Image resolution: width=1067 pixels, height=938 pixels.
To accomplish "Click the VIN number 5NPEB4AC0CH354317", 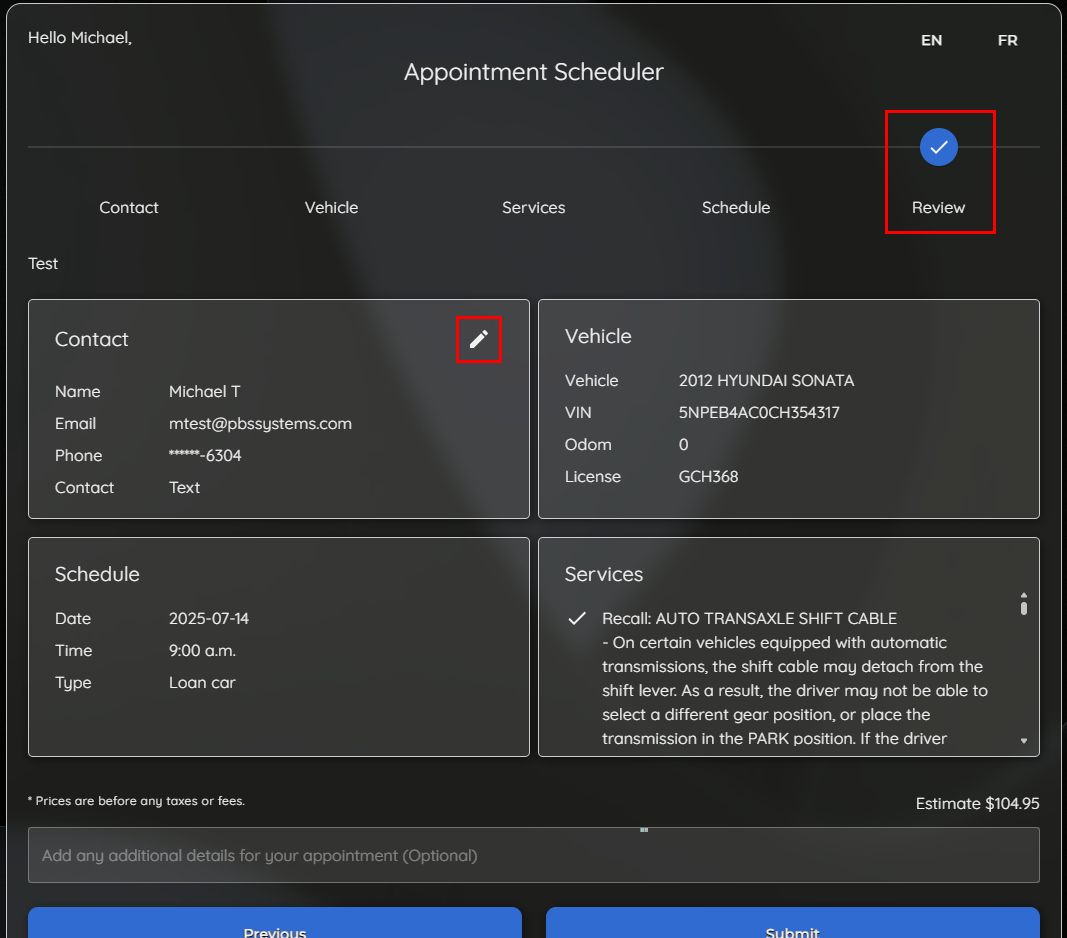I will pyautogui.click(x=759, y=413).
